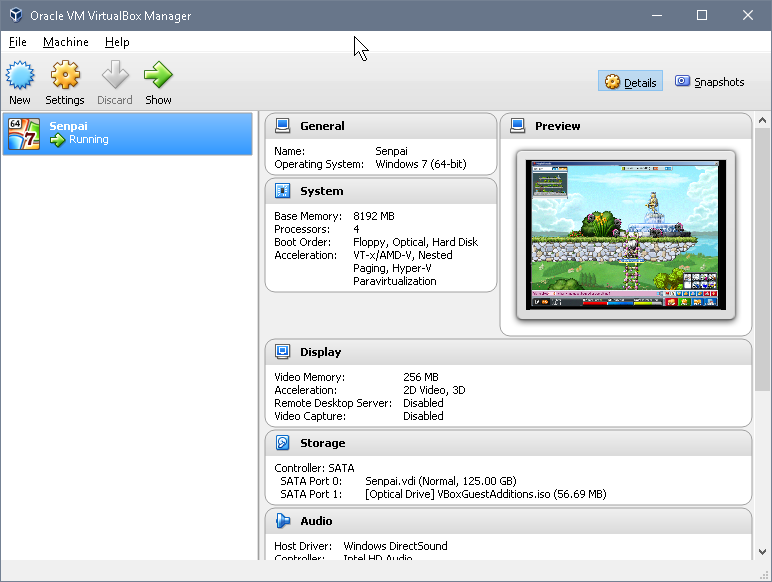772x582 pixels.
Task: Maximize the VirtualBox Manager window
Action: pyautogui.click(x=702, y=15)
